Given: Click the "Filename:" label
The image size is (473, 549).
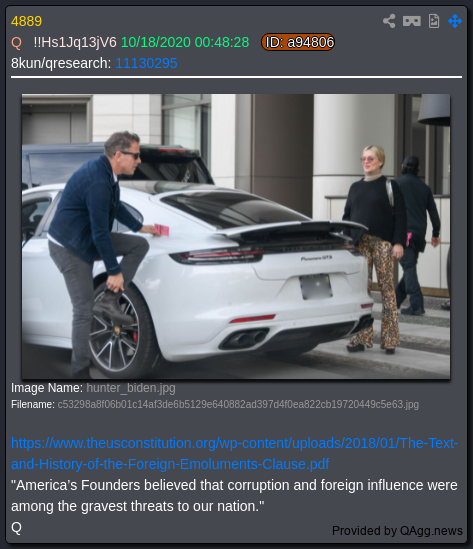Looking at the screenshot, I should (33, 404).
